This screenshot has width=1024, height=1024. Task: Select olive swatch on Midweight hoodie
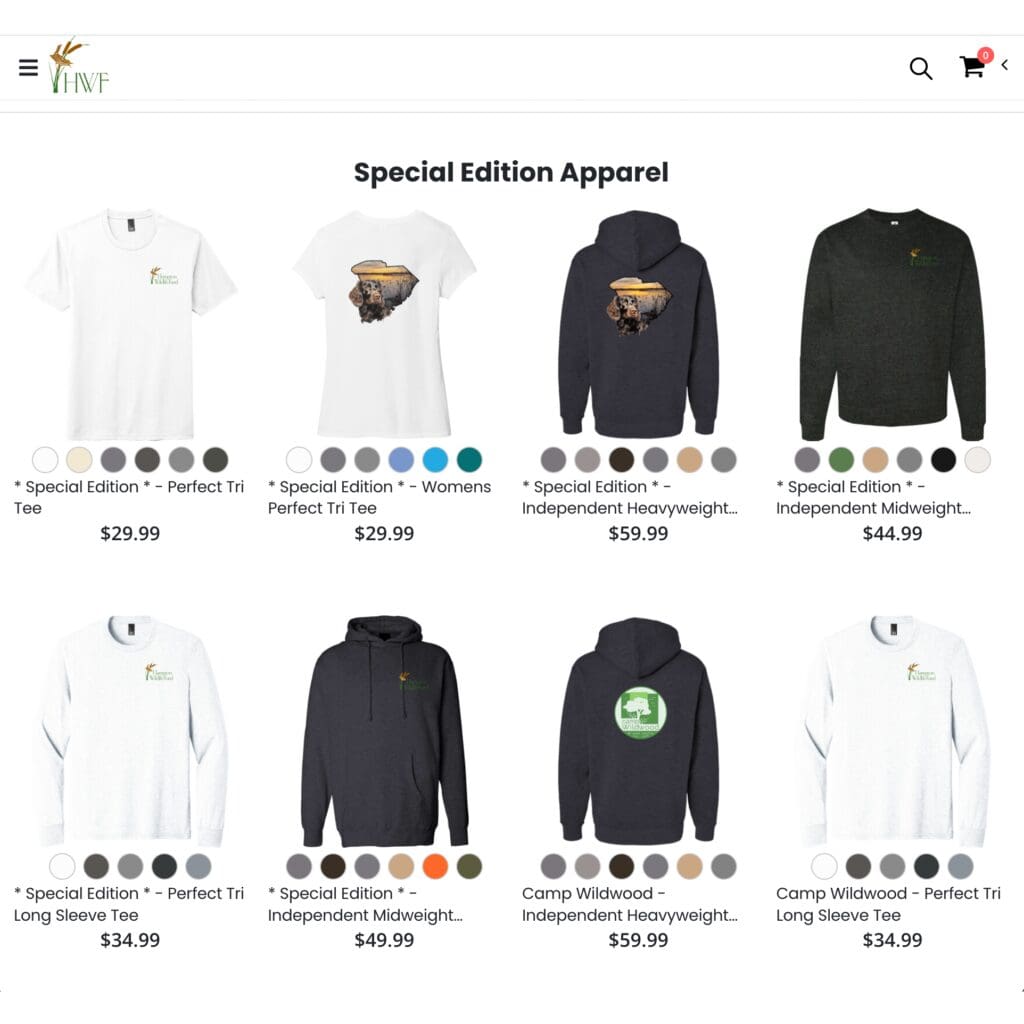click(469, 866)
